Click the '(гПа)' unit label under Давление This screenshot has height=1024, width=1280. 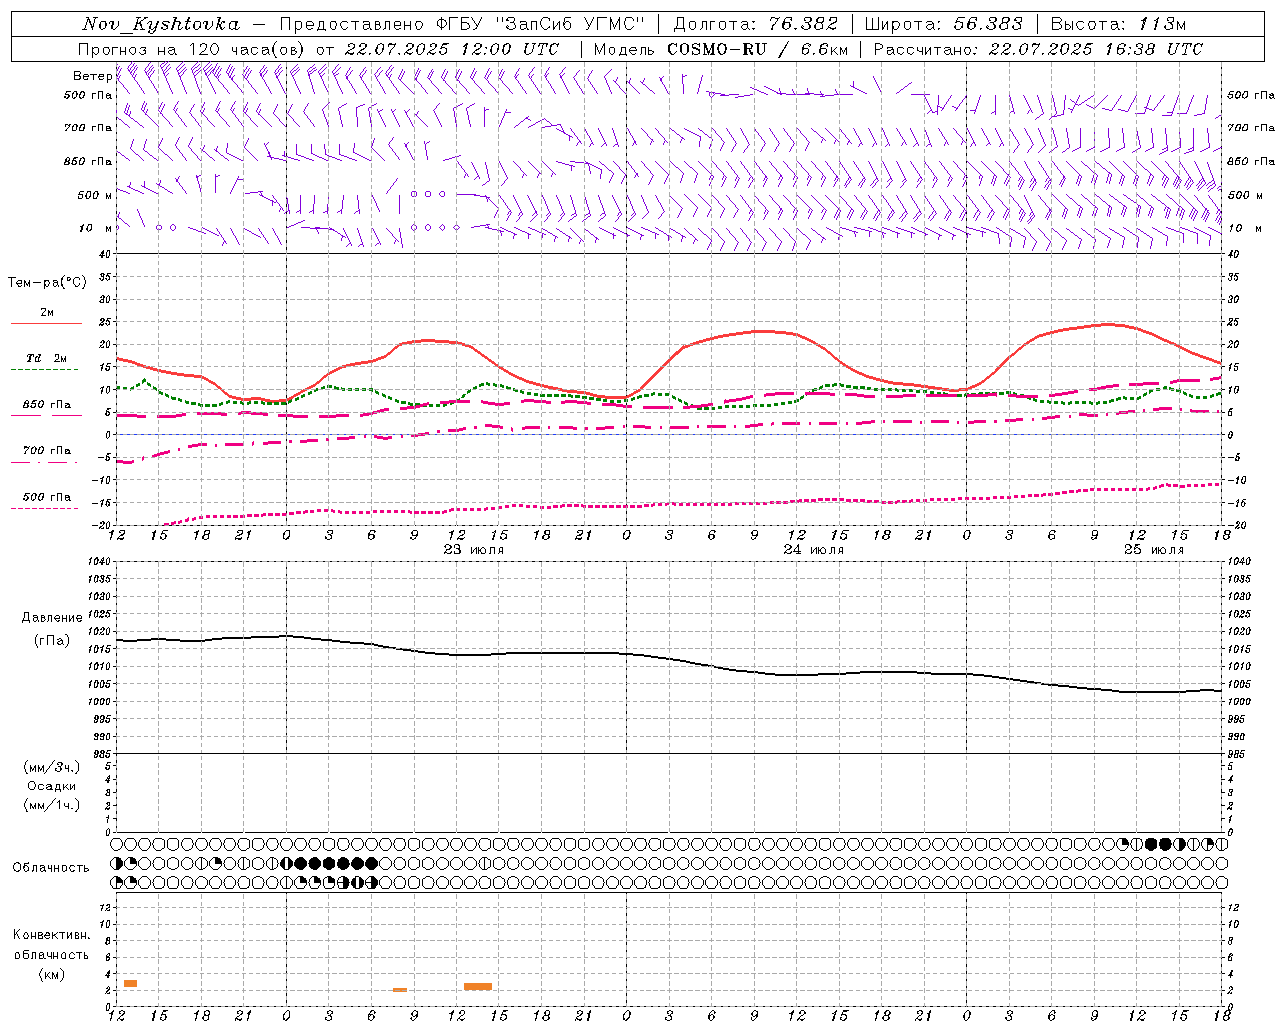coord(52,640)
